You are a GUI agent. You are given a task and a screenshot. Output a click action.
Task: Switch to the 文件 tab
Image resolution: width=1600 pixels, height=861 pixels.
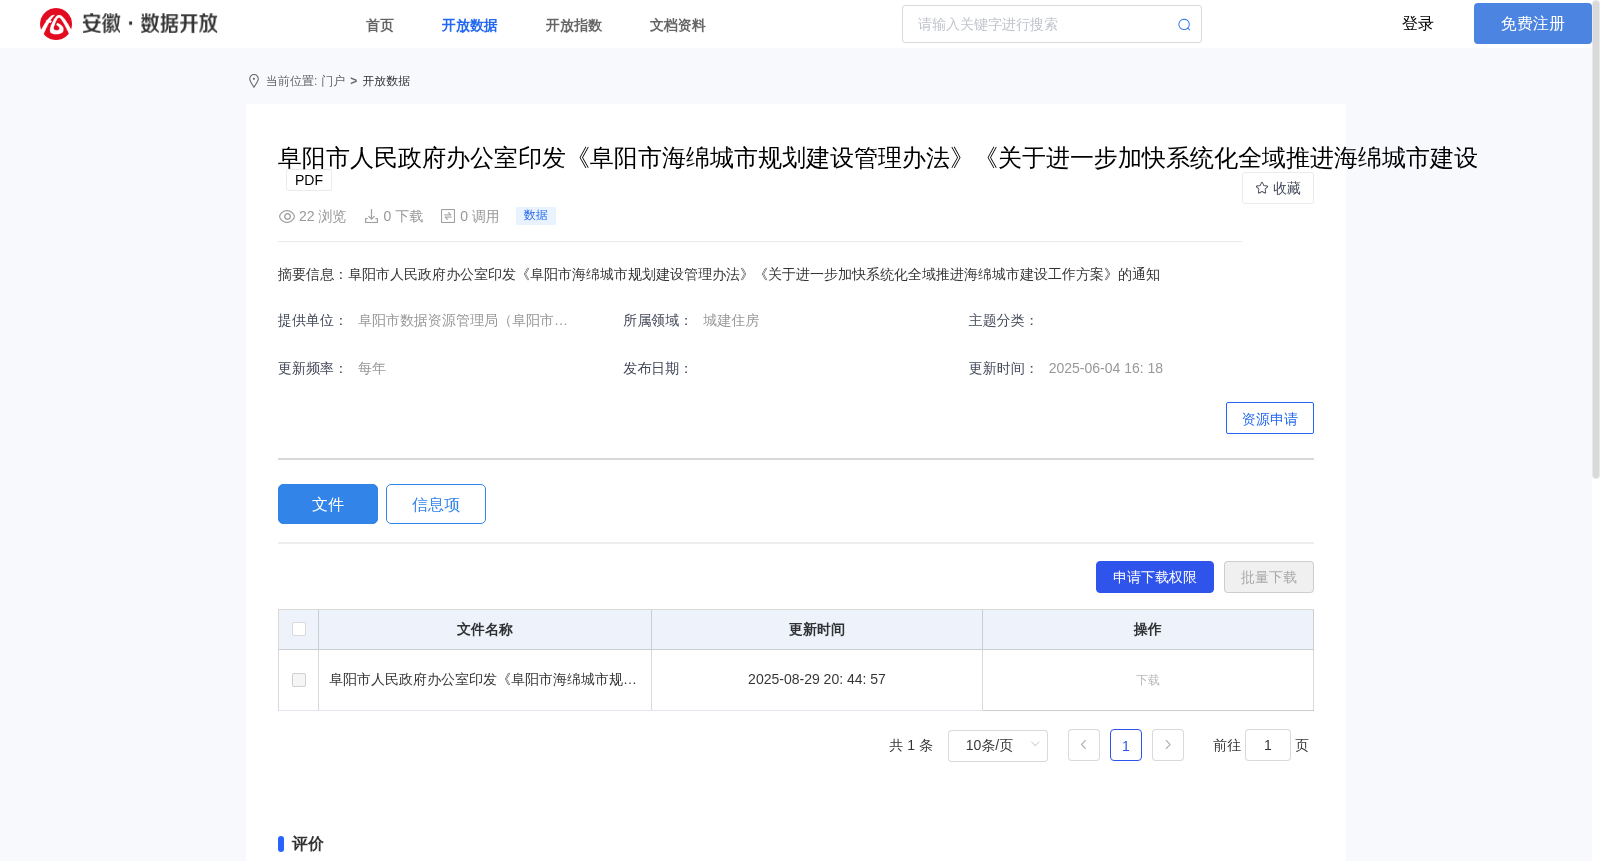[328, 504]
